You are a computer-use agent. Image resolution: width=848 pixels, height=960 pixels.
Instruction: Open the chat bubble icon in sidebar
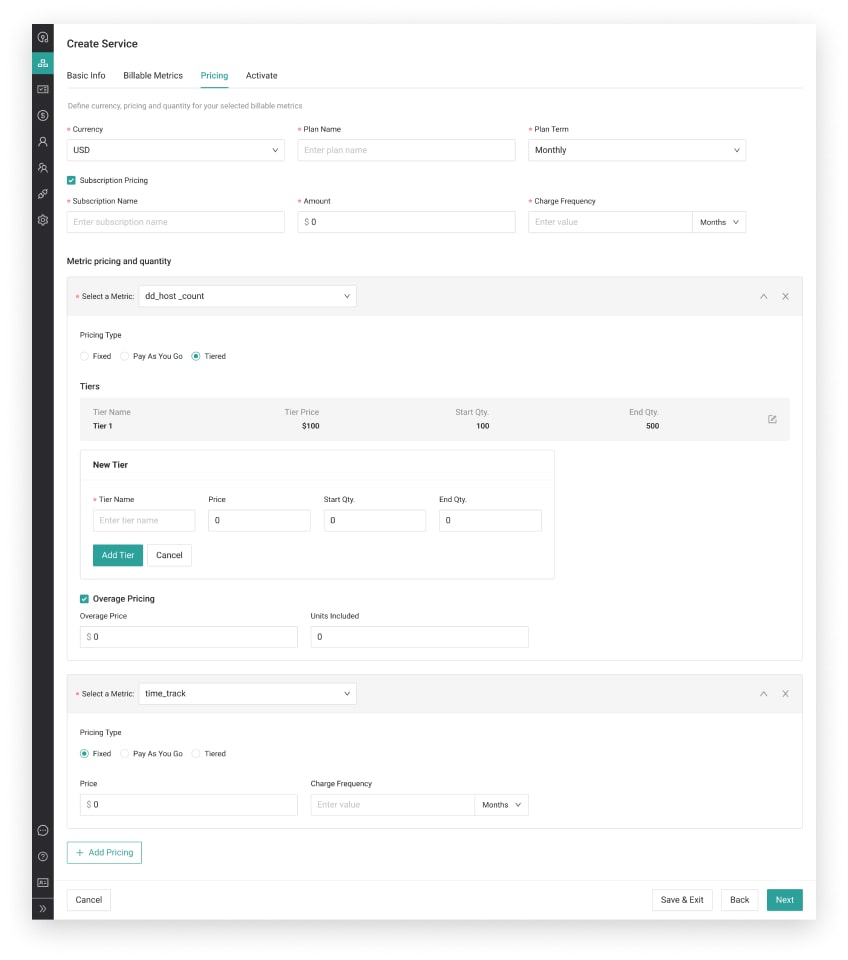[x=42, y=830]
